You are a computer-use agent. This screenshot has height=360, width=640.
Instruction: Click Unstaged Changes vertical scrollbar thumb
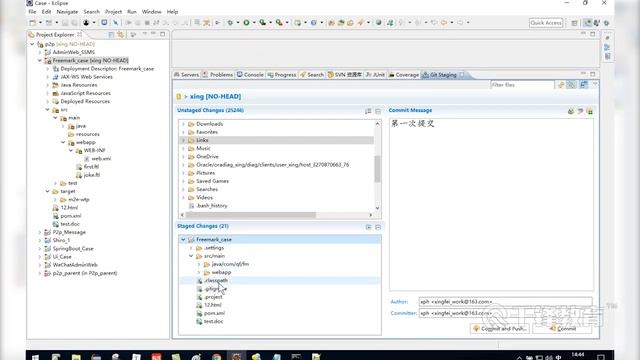377,169
